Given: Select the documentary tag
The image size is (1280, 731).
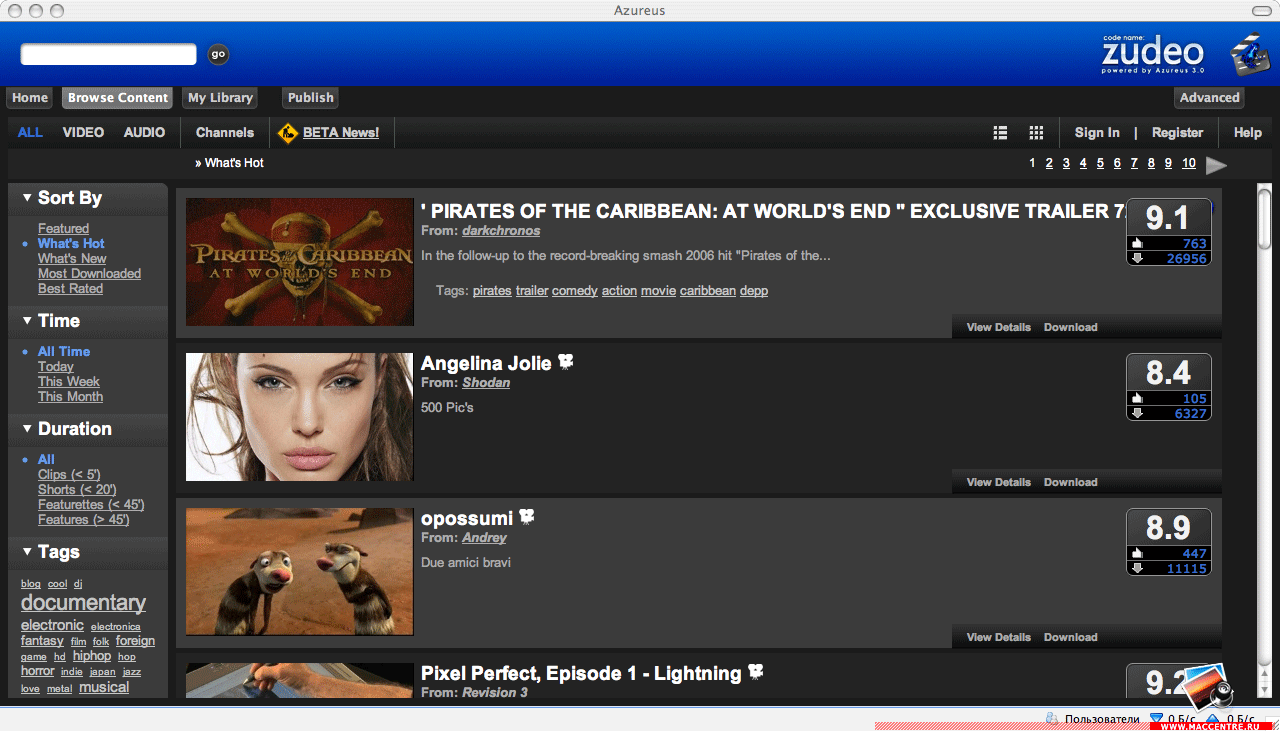Looking at the screenshot, I should (x=83, y=603).
